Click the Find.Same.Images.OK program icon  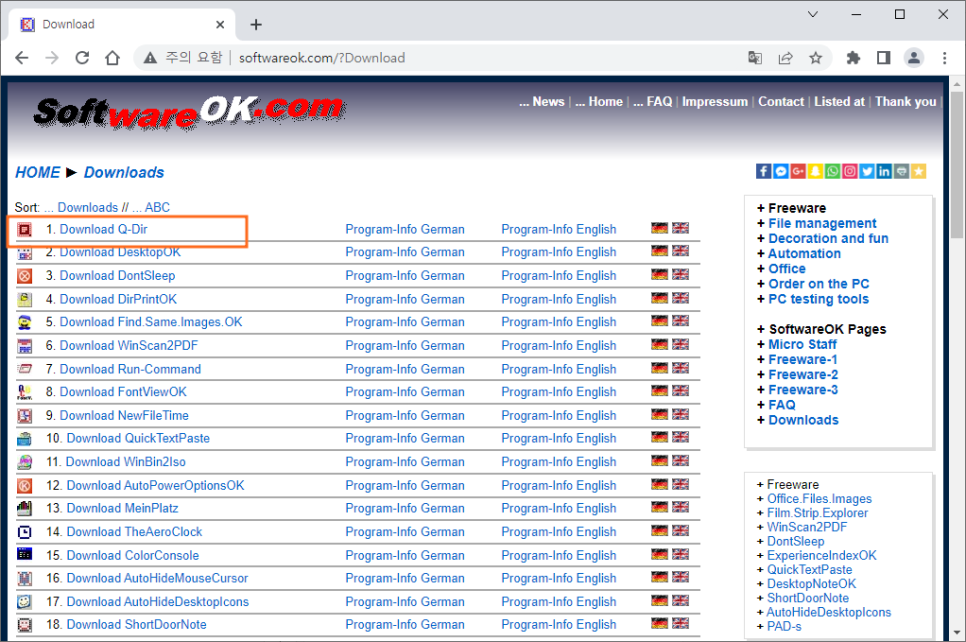pyautogui.click(x=24, y=322)
